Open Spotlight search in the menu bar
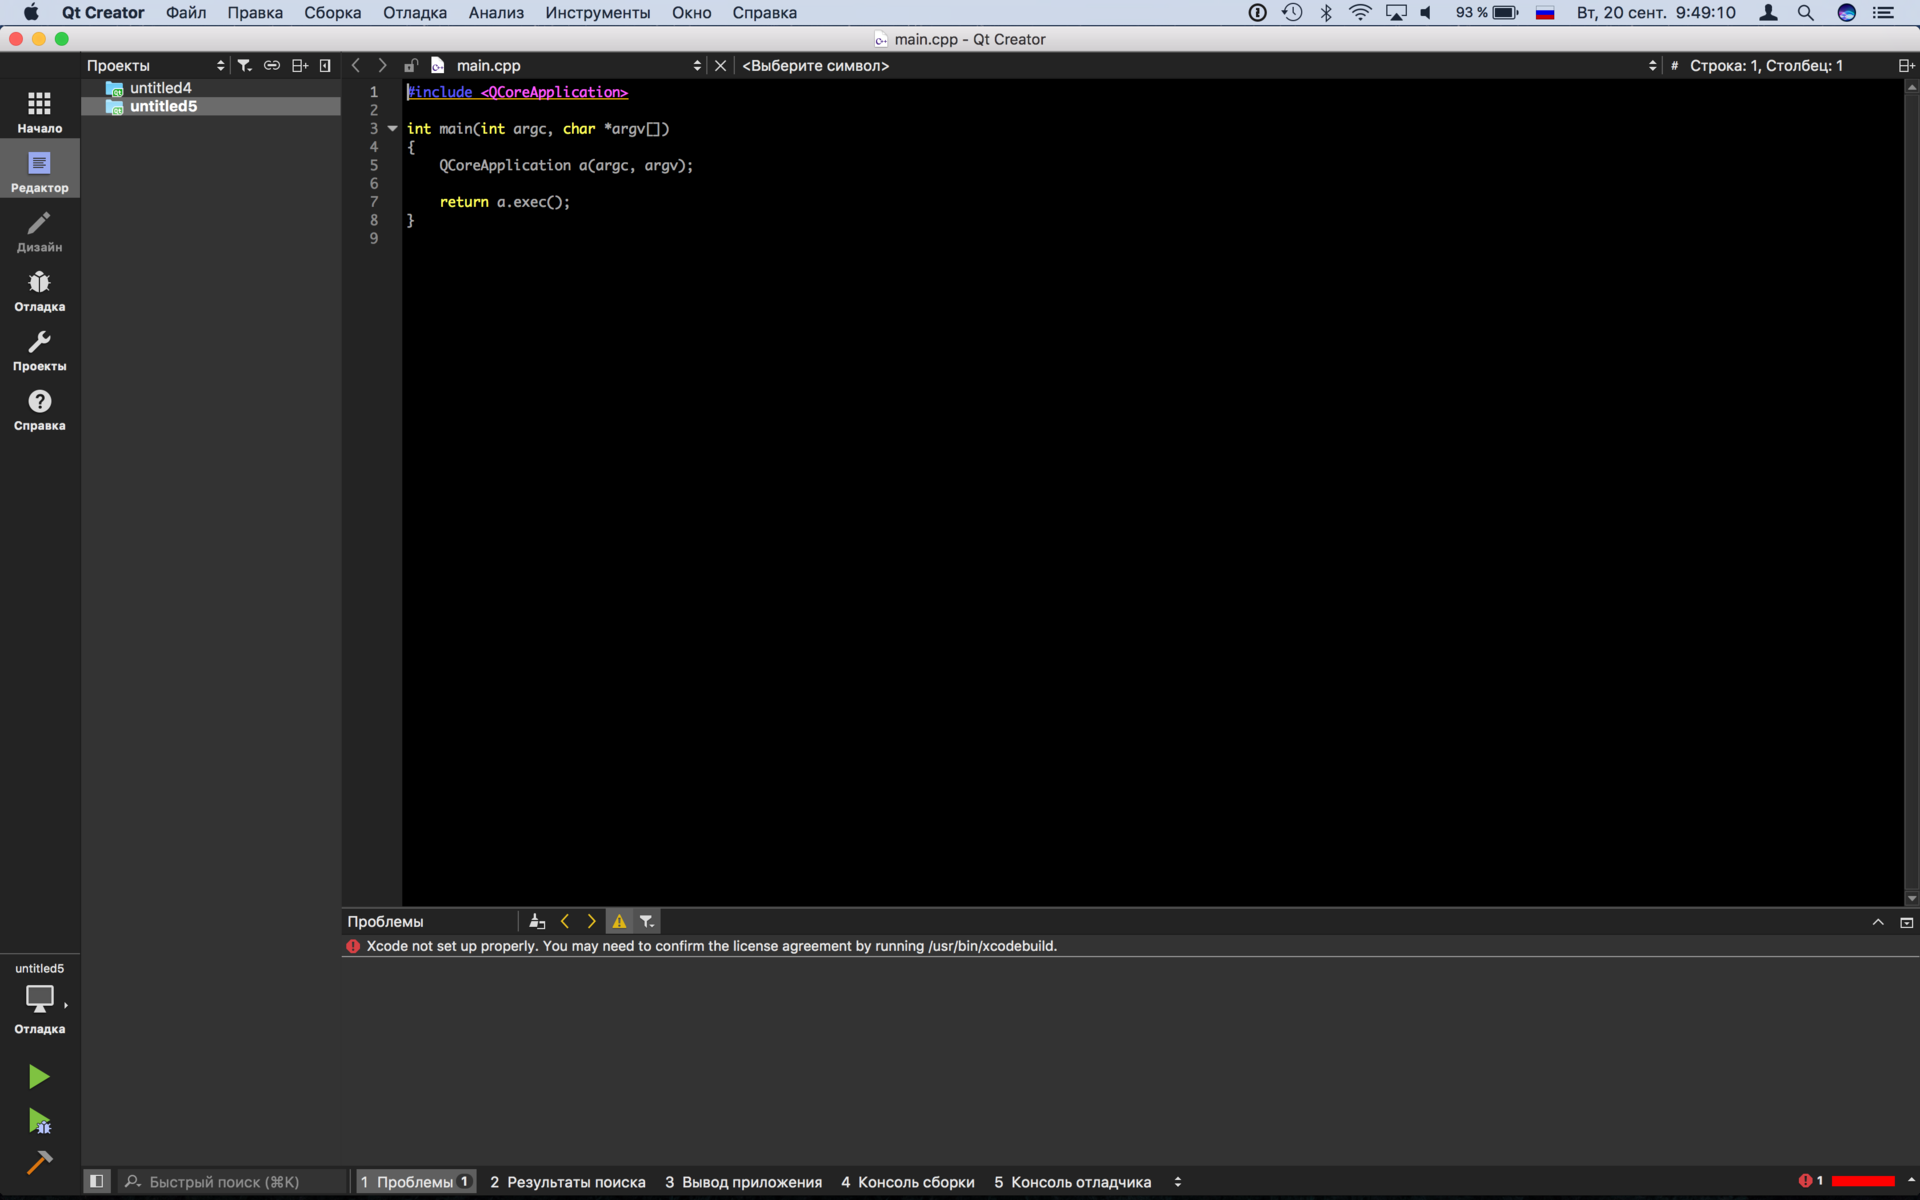Screen dimensions: 1920x1200 (1805, 13)
